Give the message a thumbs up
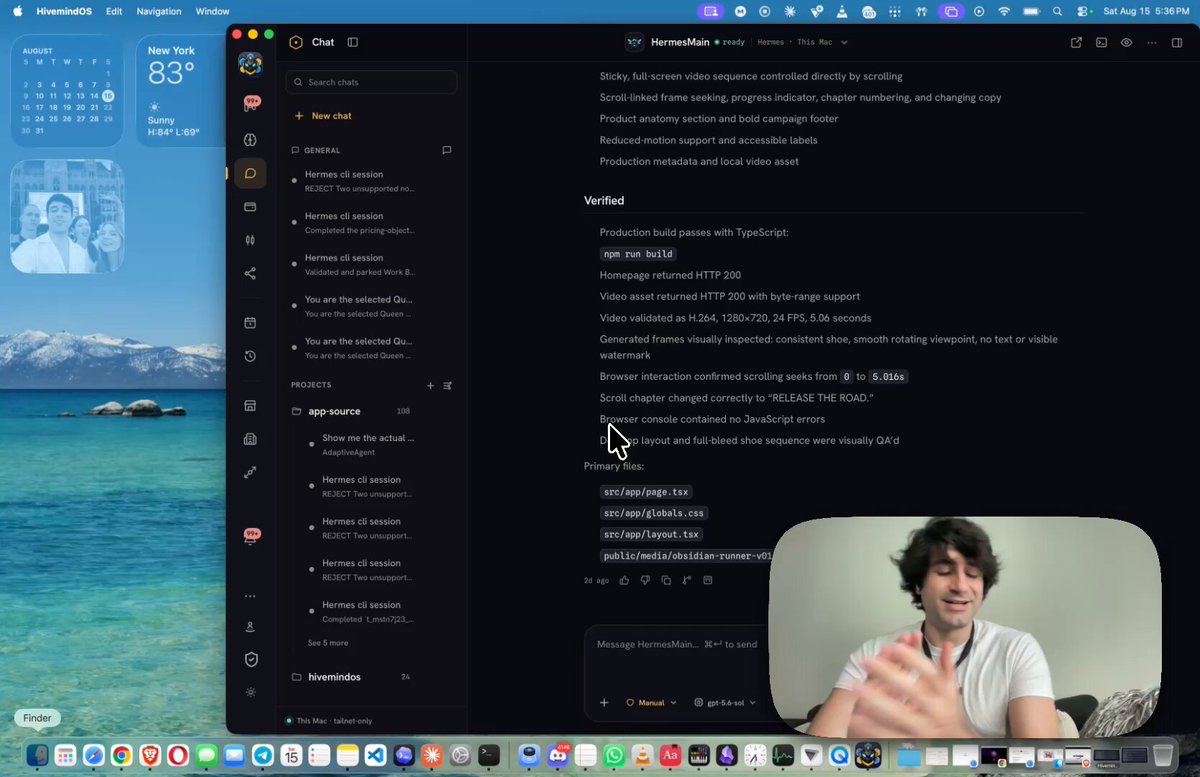This screenshot has height=777, width=1200. point(624,580)
